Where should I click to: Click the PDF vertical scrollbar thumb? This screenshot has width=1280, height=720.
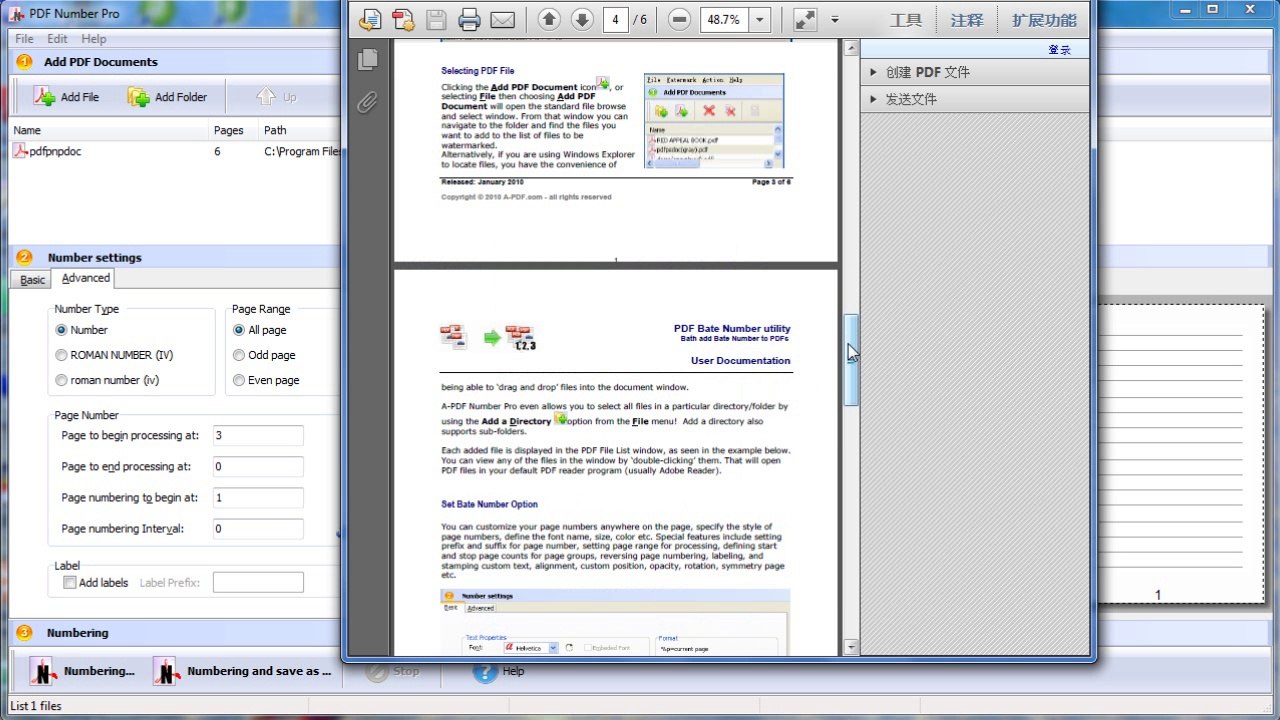[851, 360]
